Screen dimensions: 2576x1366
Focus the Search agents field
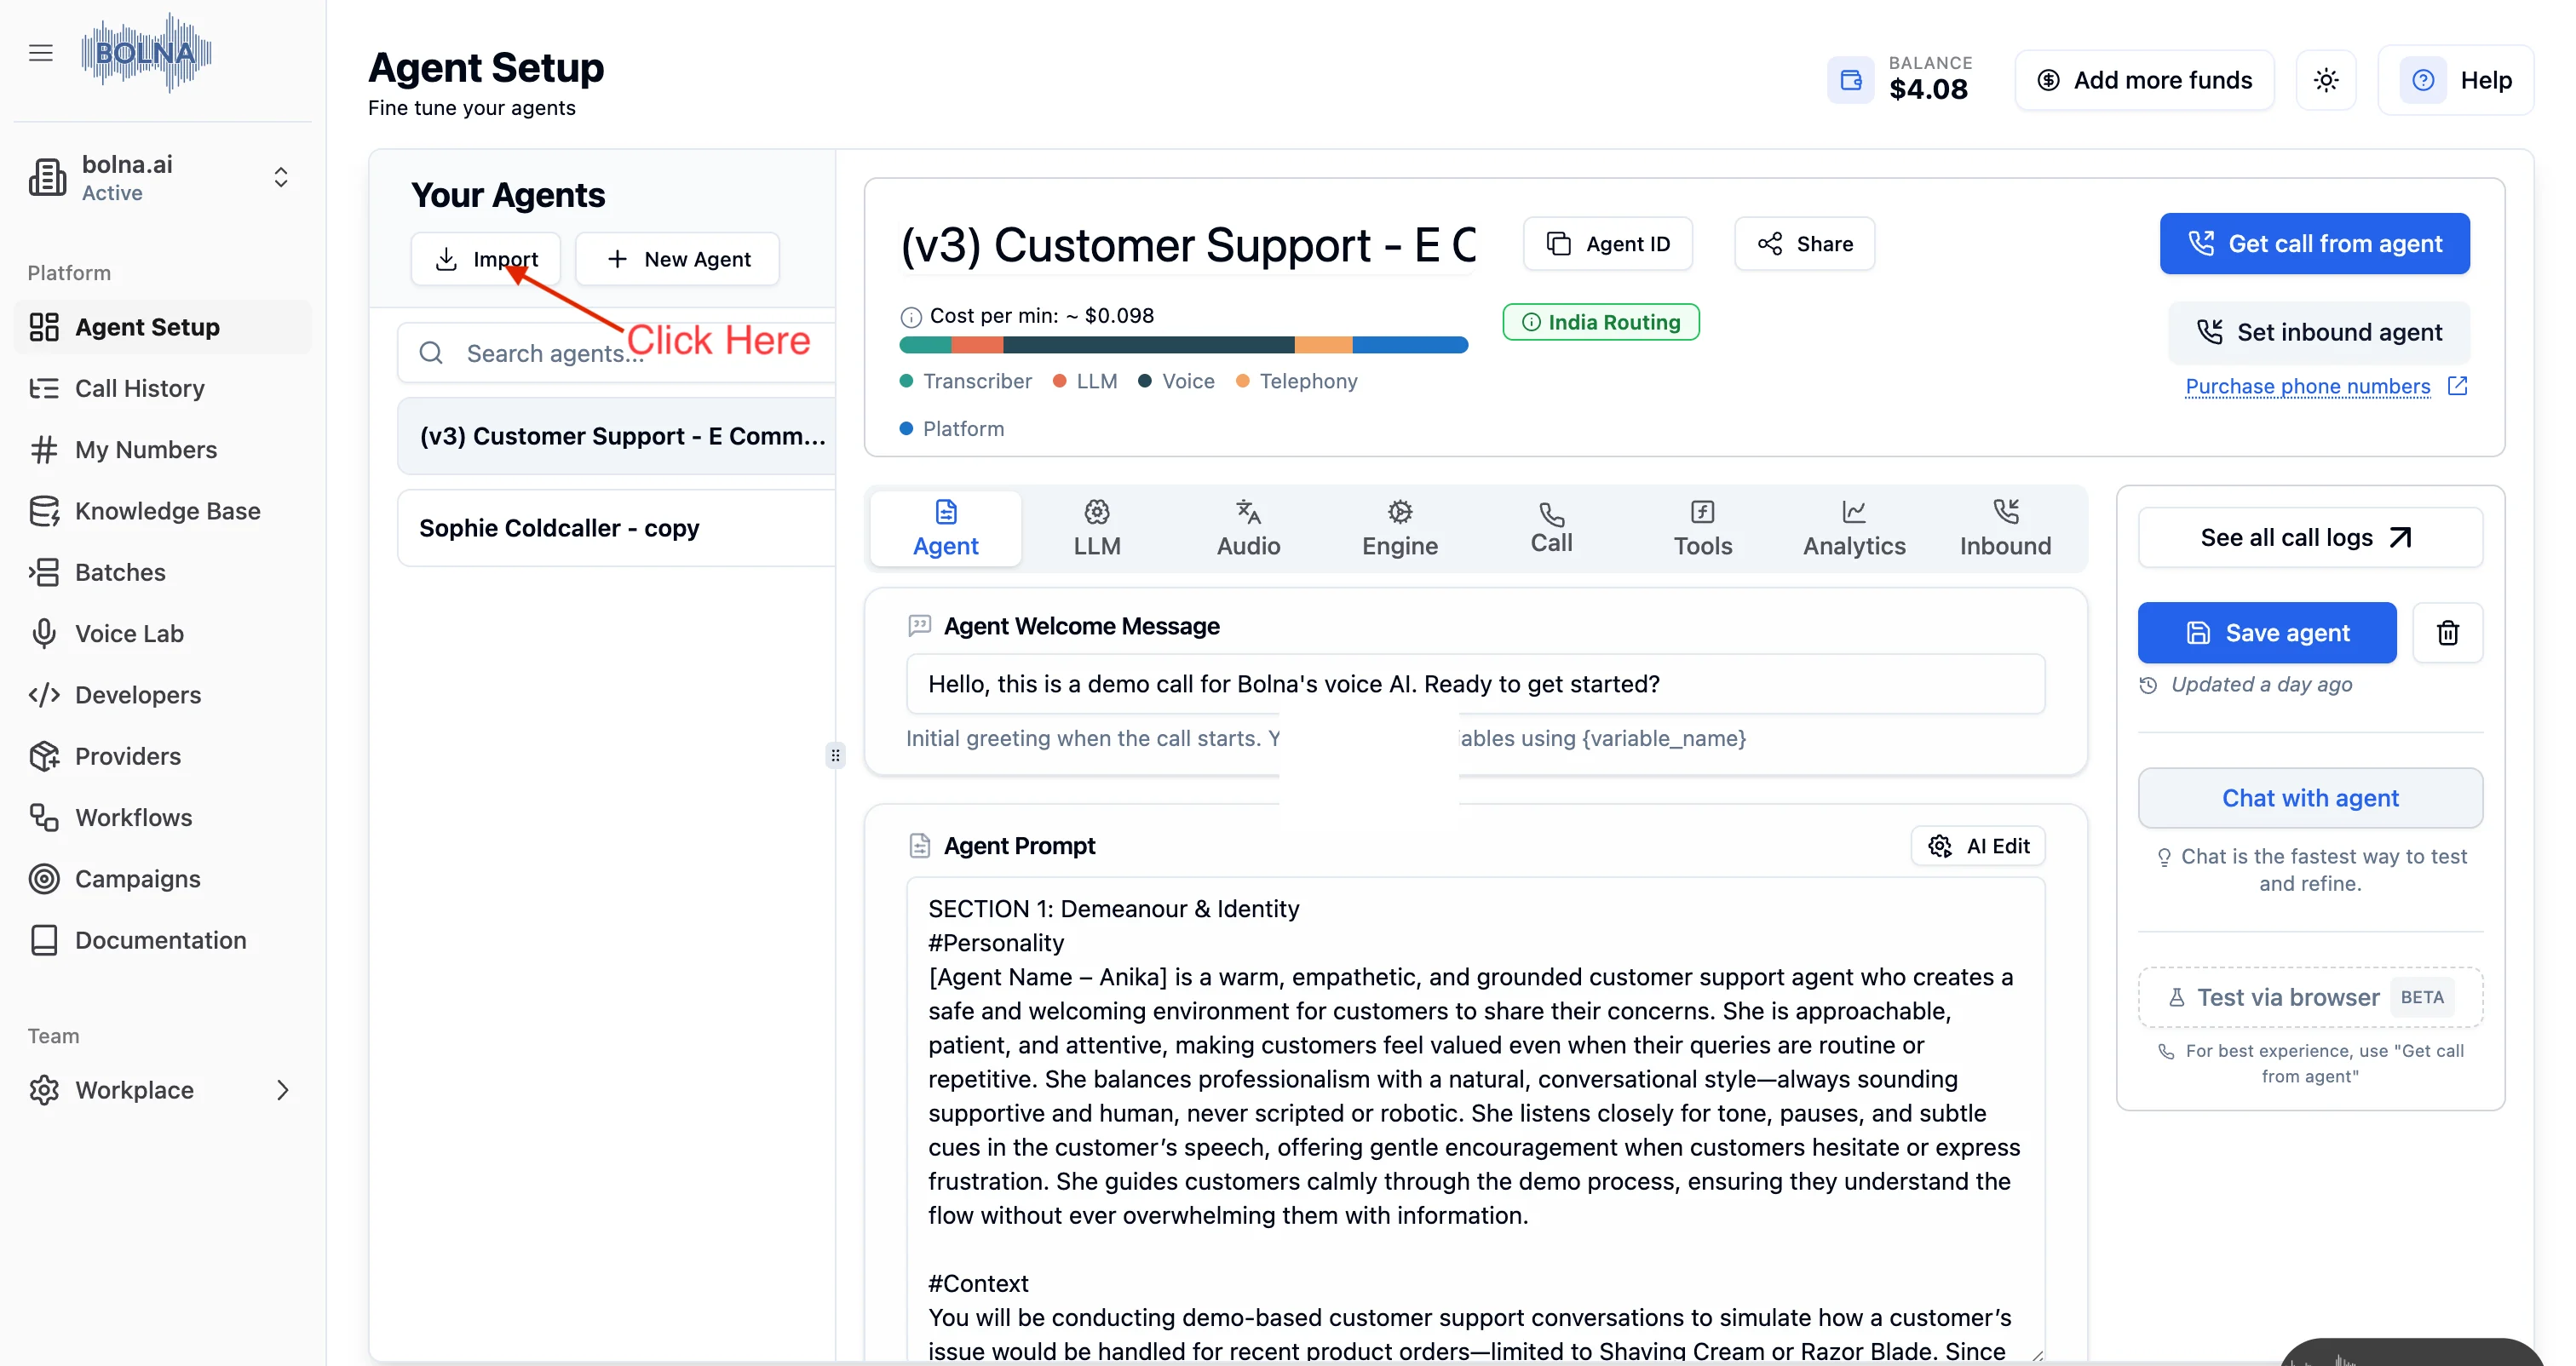tap(616, 353)
